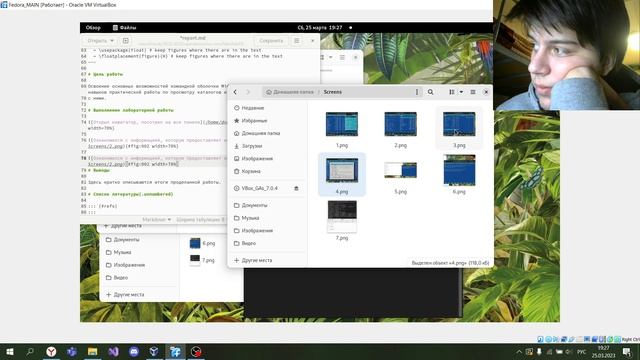Select the 1.png thumbnail
This screenshot has height=360, width=640.
coord(342,124)
